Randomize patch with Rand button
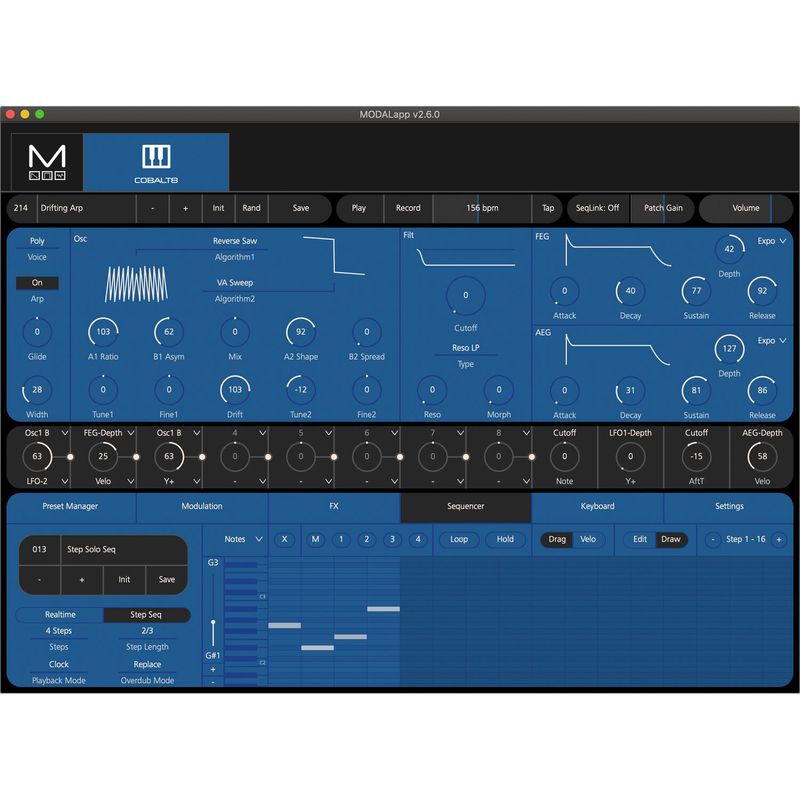Screen dimensions: 800x800 pyautogui.click(x=252, y=208)
